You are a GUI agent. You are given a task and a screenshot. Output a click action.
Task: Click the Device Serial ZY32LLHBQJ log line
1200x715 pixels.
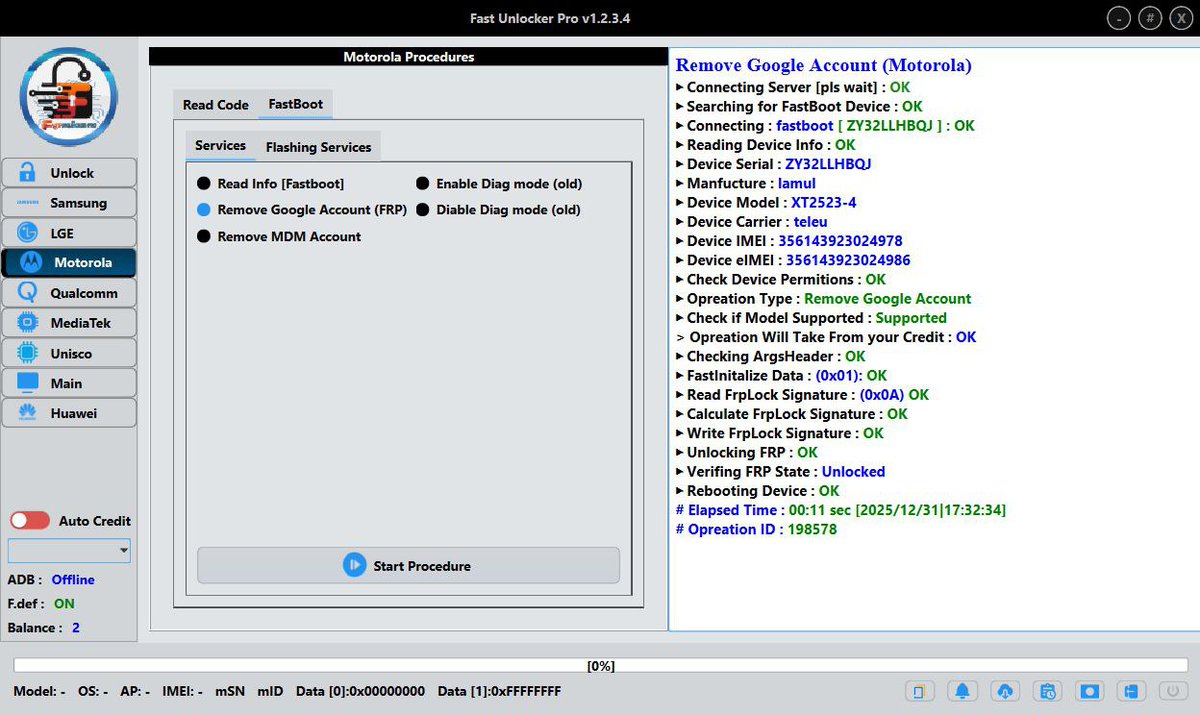click(x=774, y=164)
